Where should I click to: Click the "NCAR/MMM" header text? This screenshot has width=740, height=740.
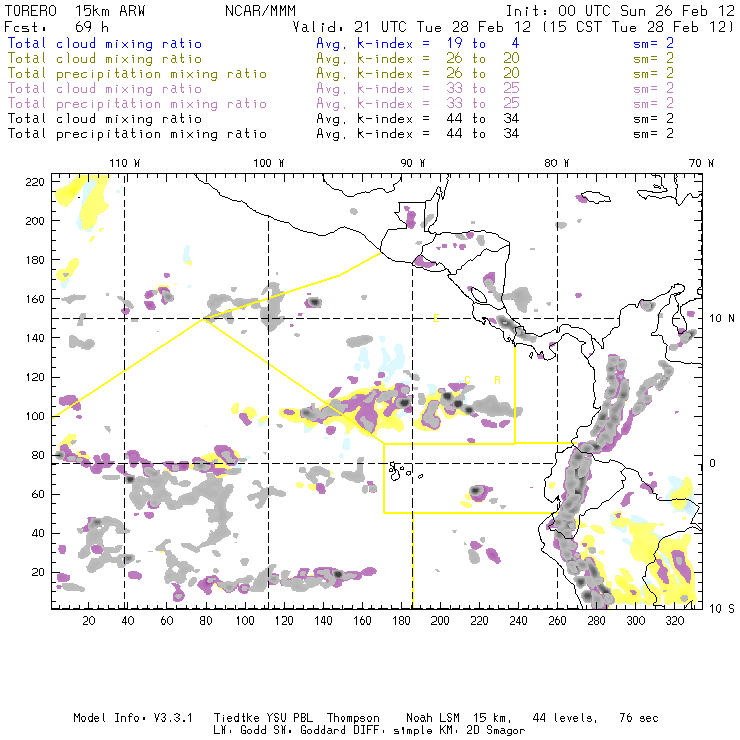[x=260, y=11]
